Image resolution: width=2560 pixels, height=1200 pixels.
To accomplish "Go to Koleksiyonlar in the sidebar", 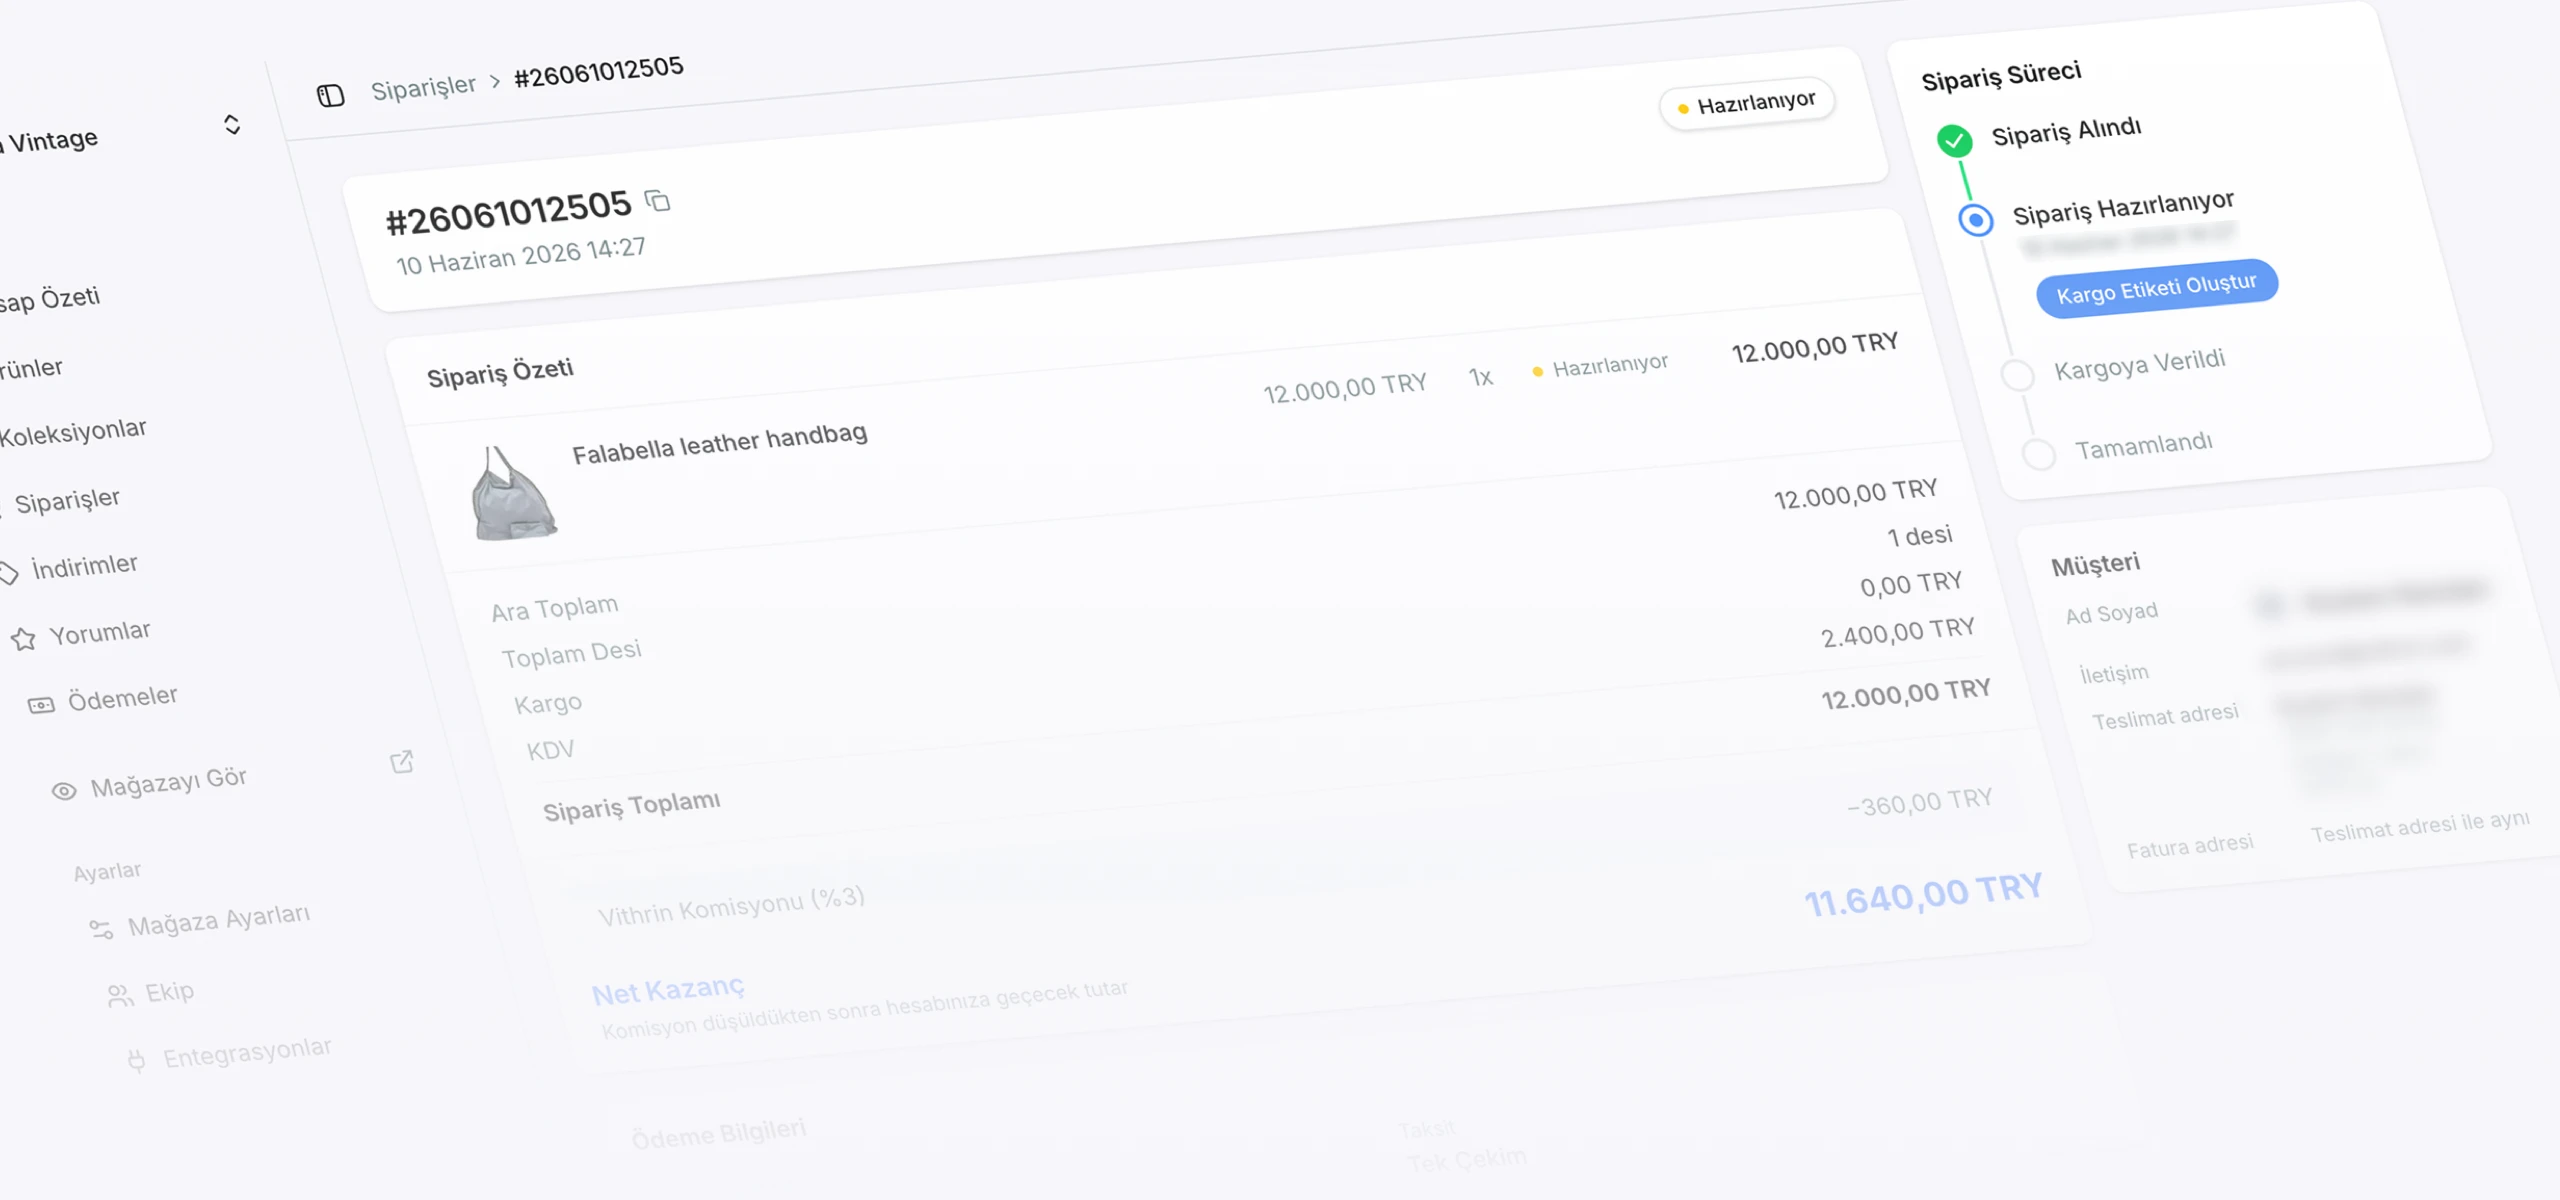I will tap(72, 433).
